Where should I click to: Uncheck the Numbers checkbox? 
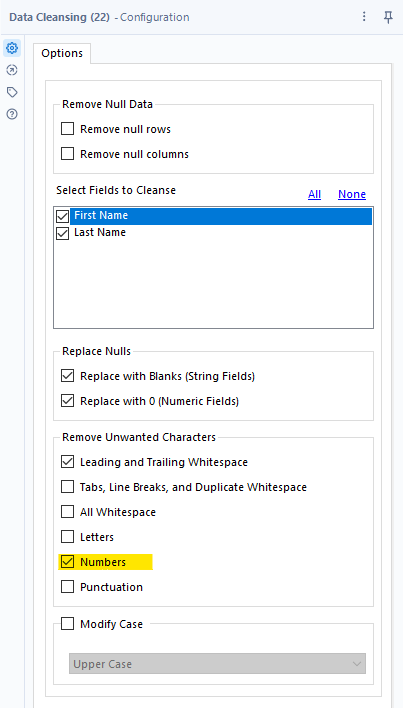tap(67, 562)
